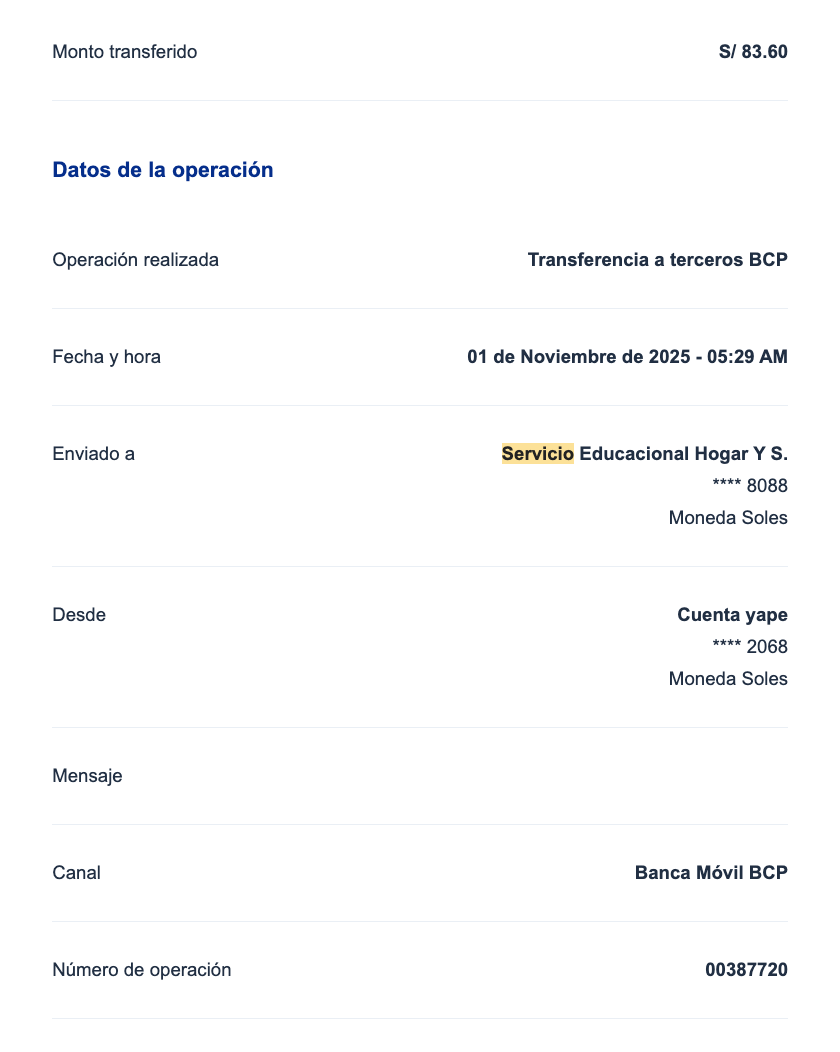Click the S/ 83.60 transferred amount
Viewport: 840px width, 1052px height.
pyautogui.click(x=753, y=52)
